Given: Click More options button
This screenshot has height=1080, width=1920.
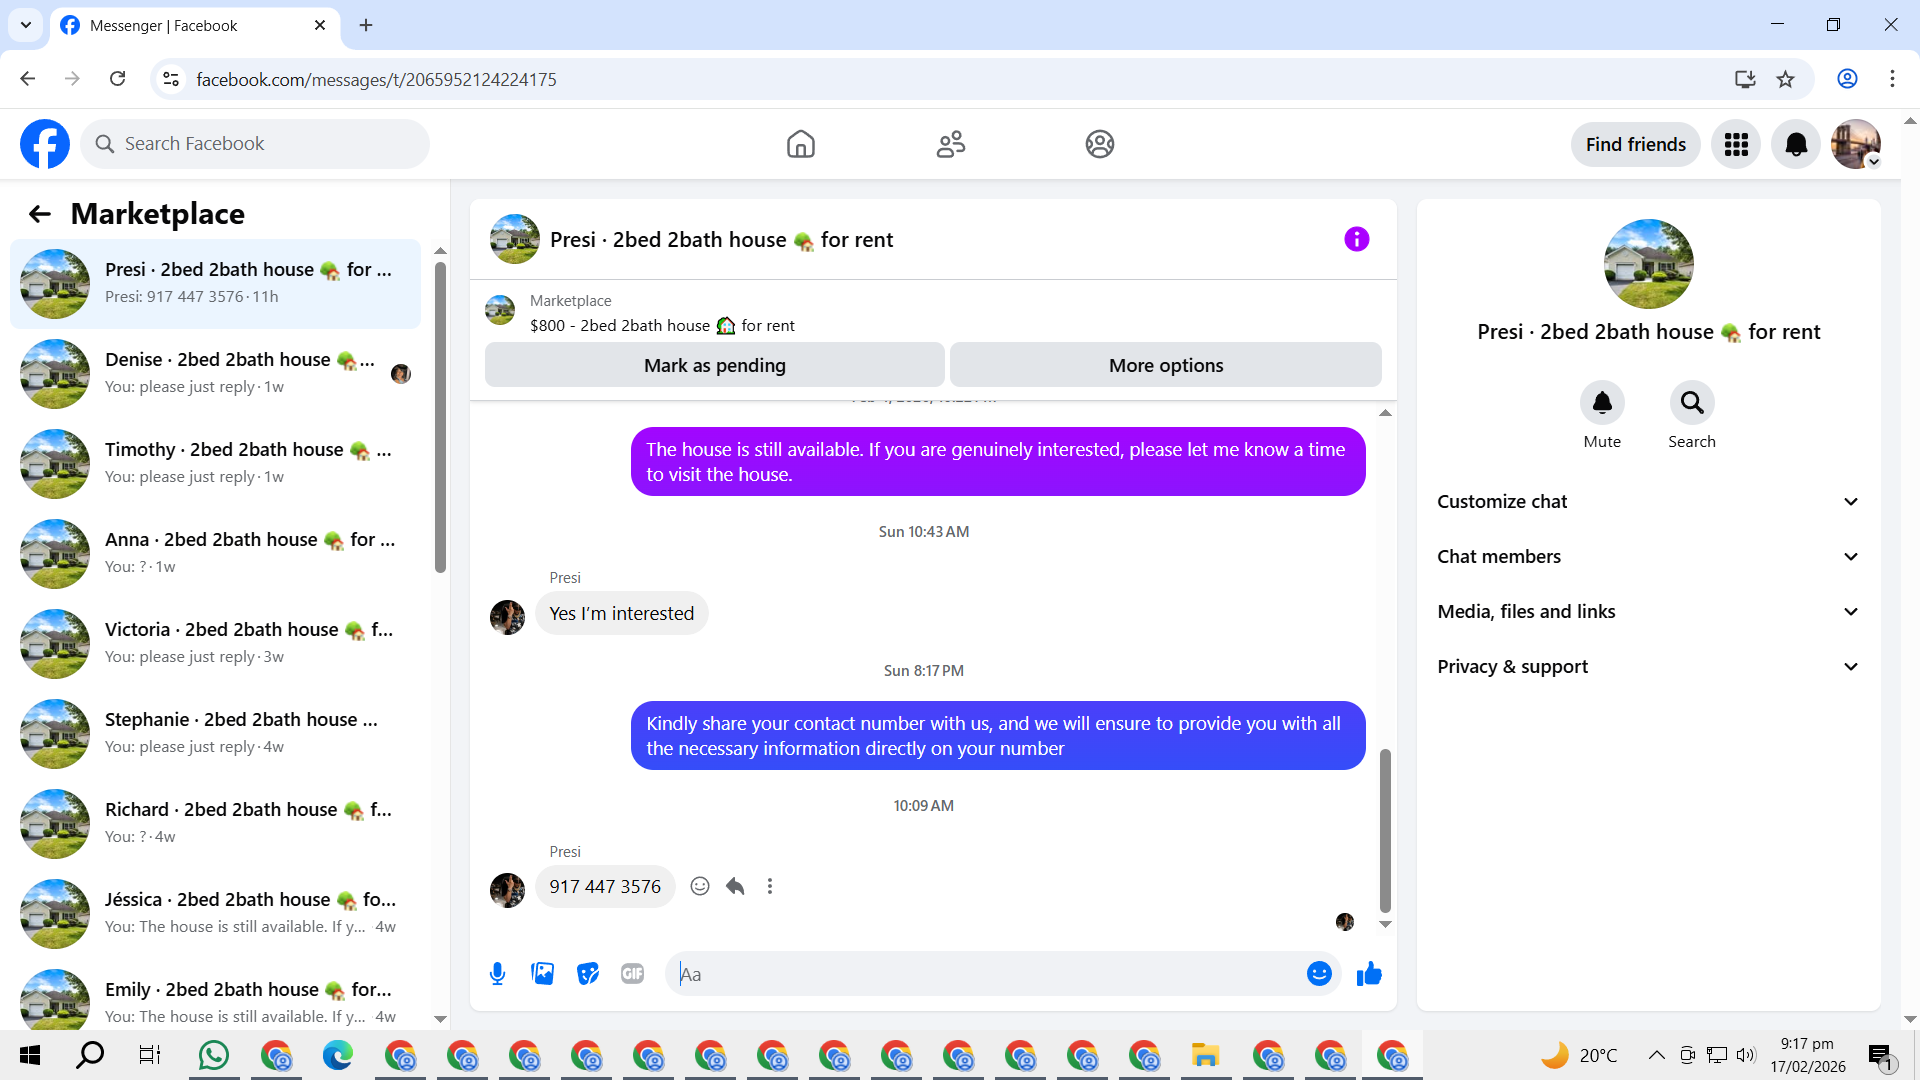Looking at the screenshot, I should 1165,366.
